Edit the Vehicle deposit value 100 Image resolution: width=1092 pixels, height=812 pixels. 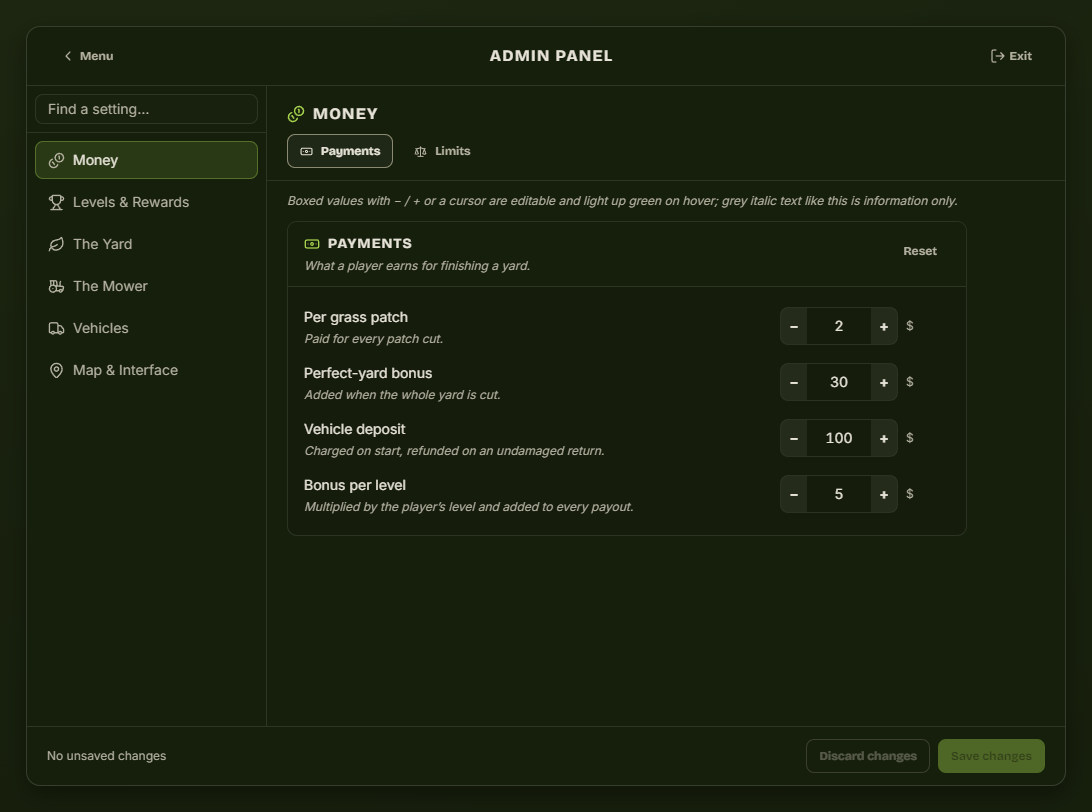coord(838,438)
